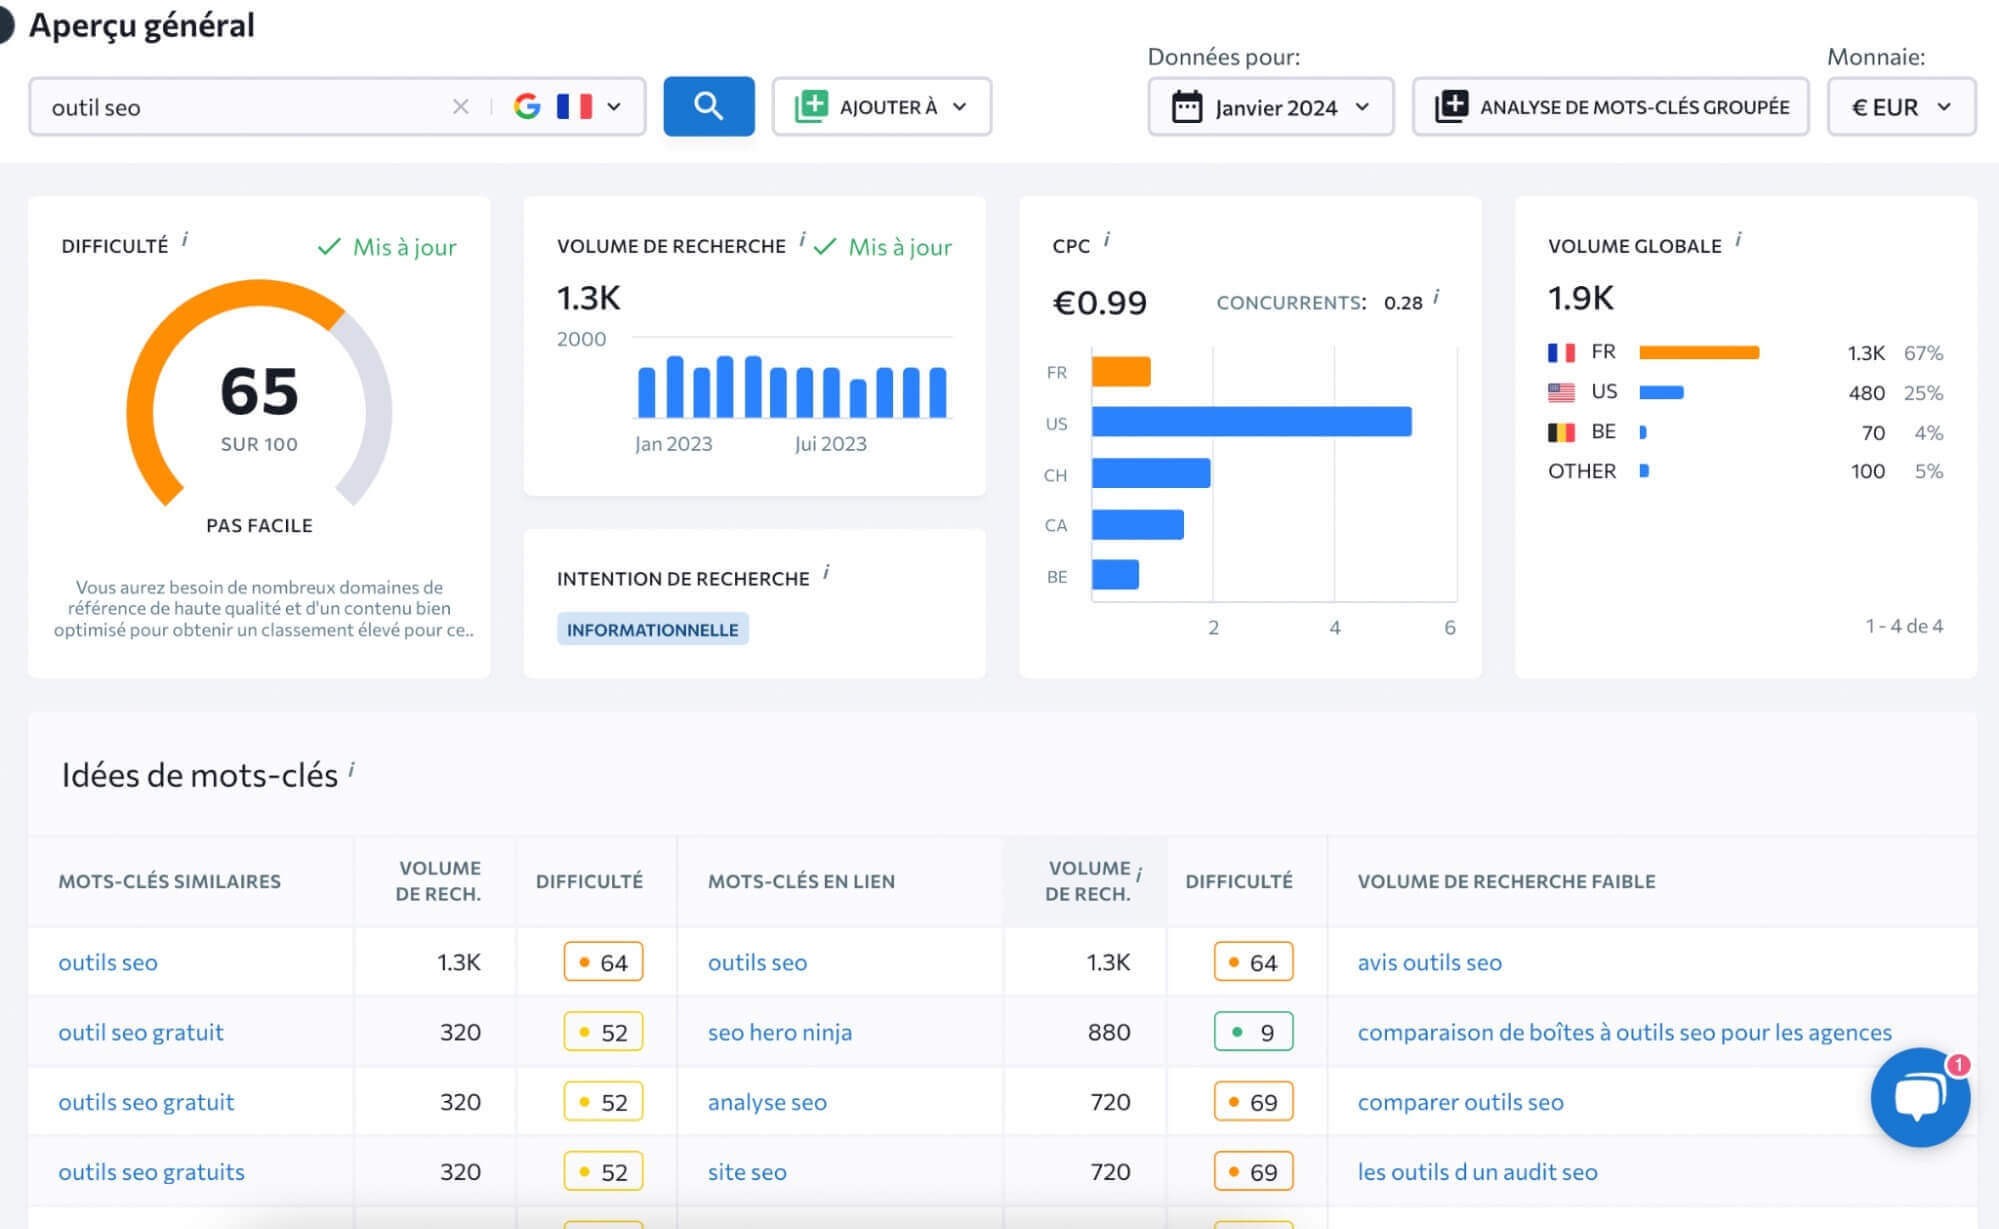Click the Jan 2023 chart label
The height and width of the screenshot is (1229, 1999).
click(673, 444)
